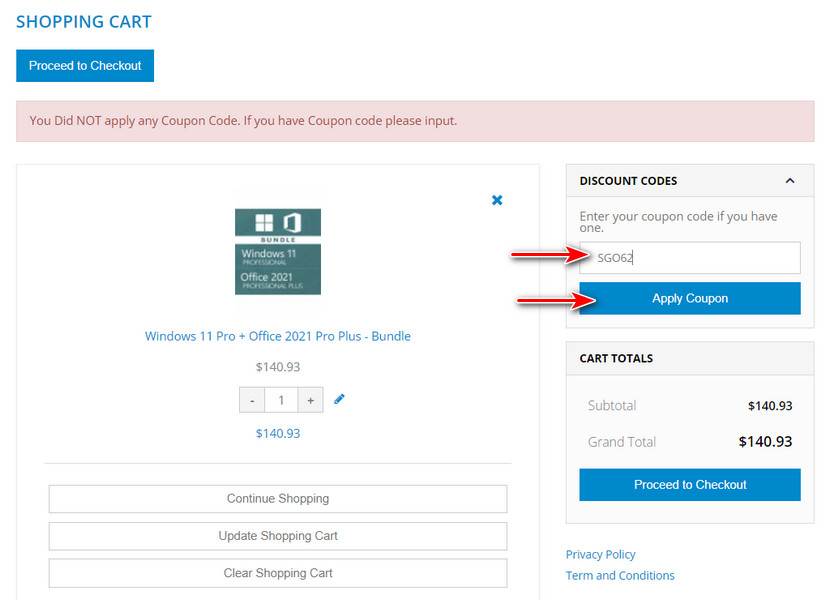Click Continue Shopping

278,499
